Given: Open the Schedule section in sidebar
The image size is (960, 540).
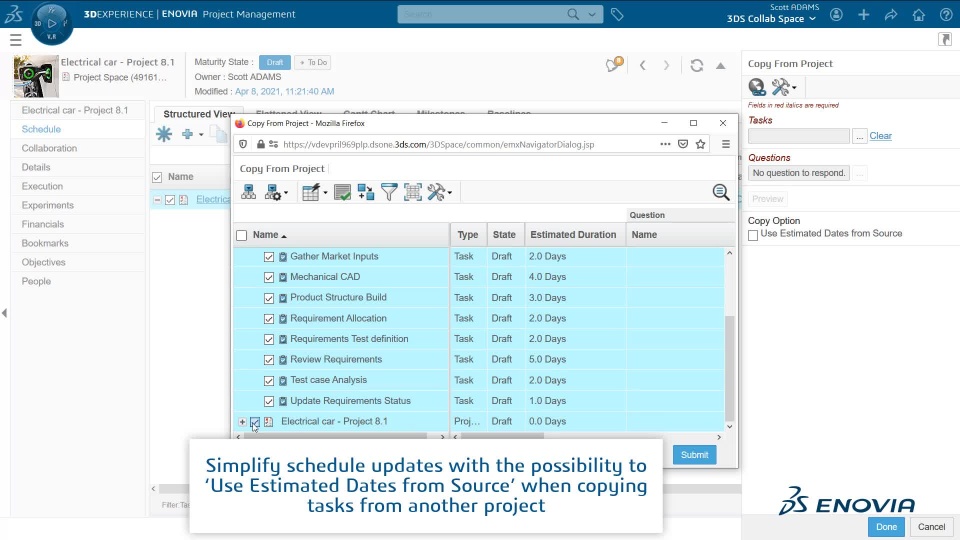Looking at the screenshot, I should [41, 129].
